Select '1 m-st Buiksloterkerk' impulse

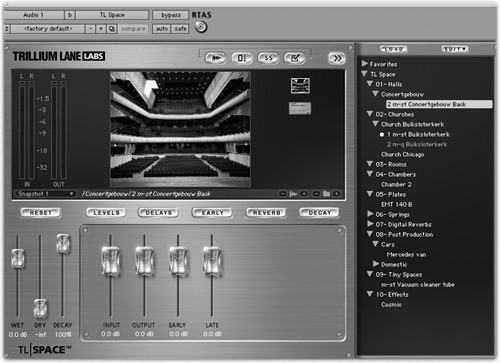pyautogui.click(x=418, y=134)
